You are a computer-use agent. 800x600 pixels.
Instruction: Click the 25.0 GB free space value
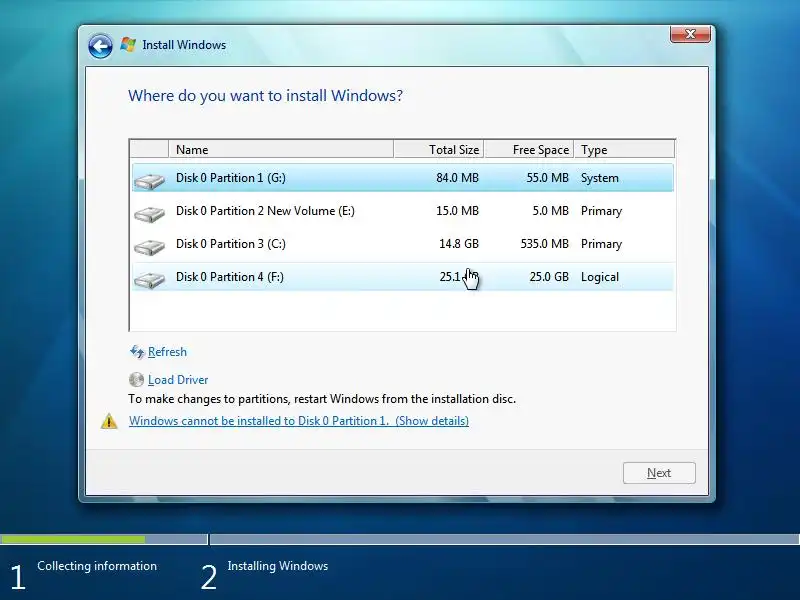549,277
